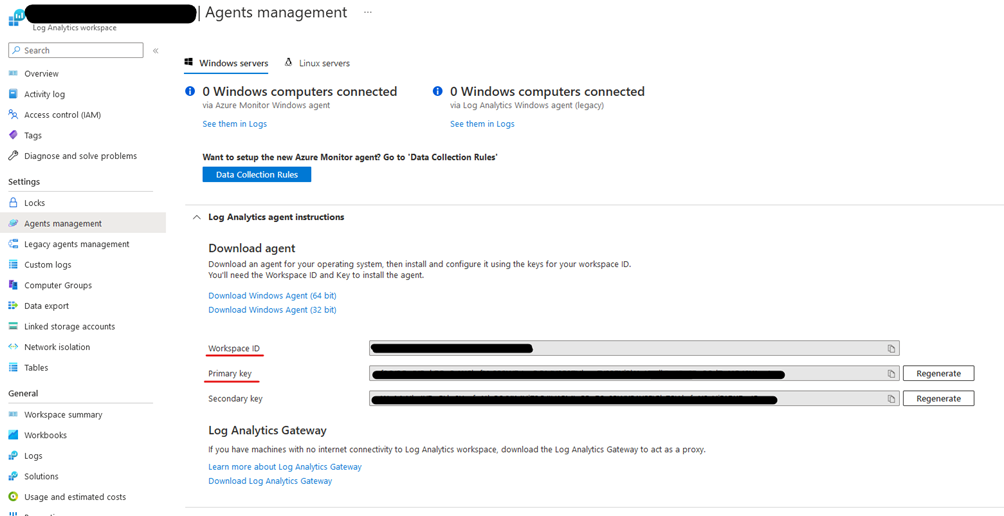The height and width of the screenshot is (516, 1004).
Task: Click the Custom logs icon
Action: click(13, 264)
